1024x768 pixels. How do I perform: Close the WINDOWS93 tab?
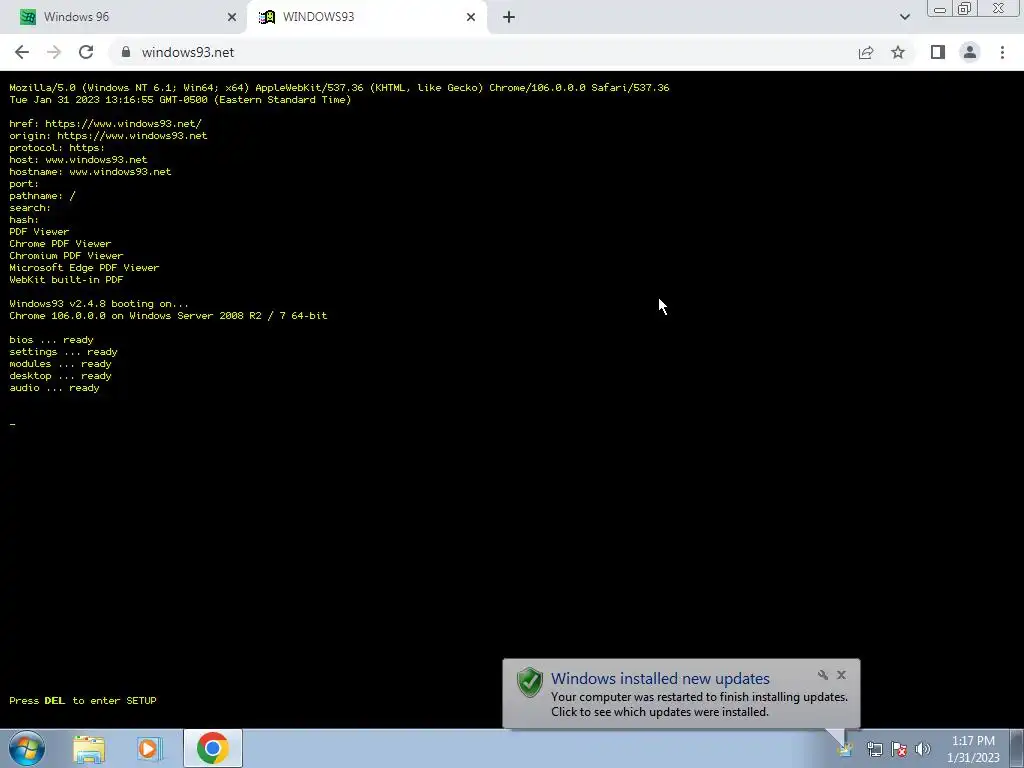click(x=471, y=17)
